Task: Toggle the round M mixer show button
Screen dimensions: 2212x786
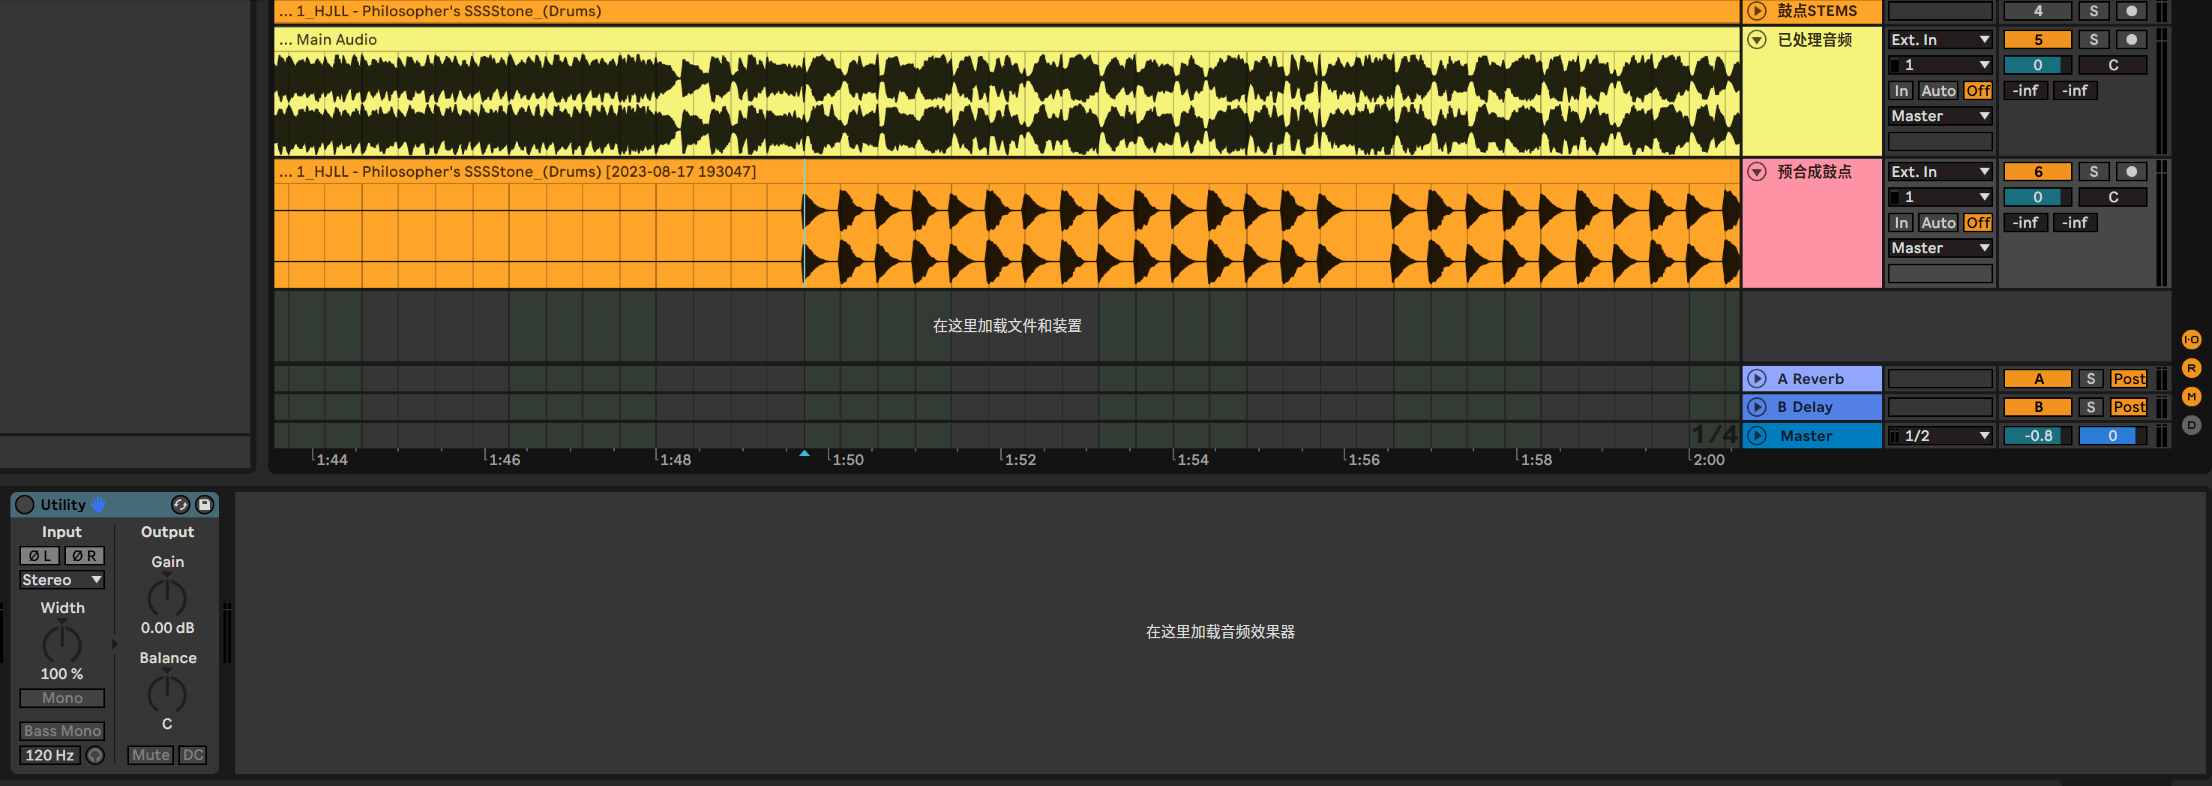Action: click(x=2191, y=397)
